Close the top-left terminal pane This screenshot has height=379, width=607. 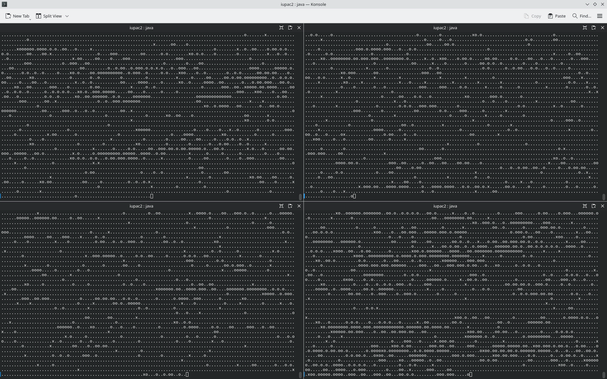click(299, 27)
